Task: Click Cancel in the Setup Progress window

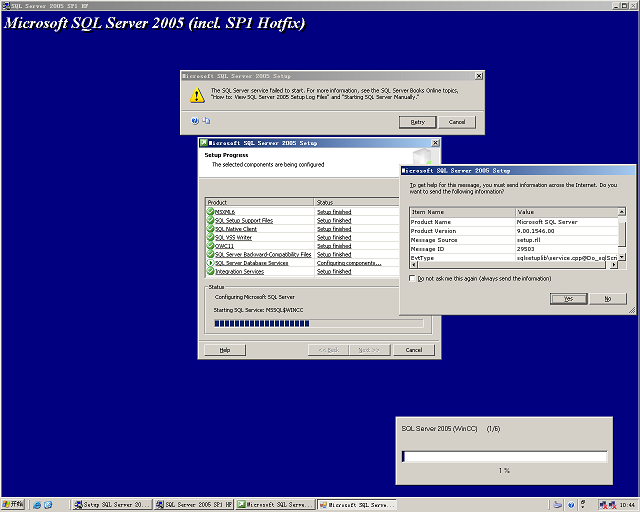Action: click(x=414, y=350)
